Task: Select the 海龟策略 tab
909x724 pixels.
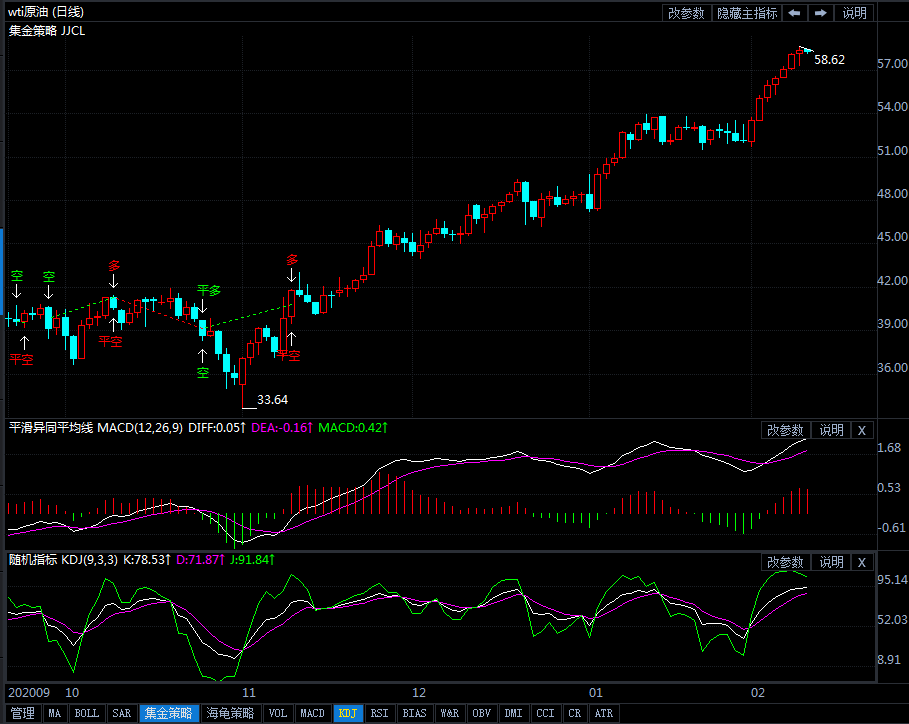Action: click(230, 713)
